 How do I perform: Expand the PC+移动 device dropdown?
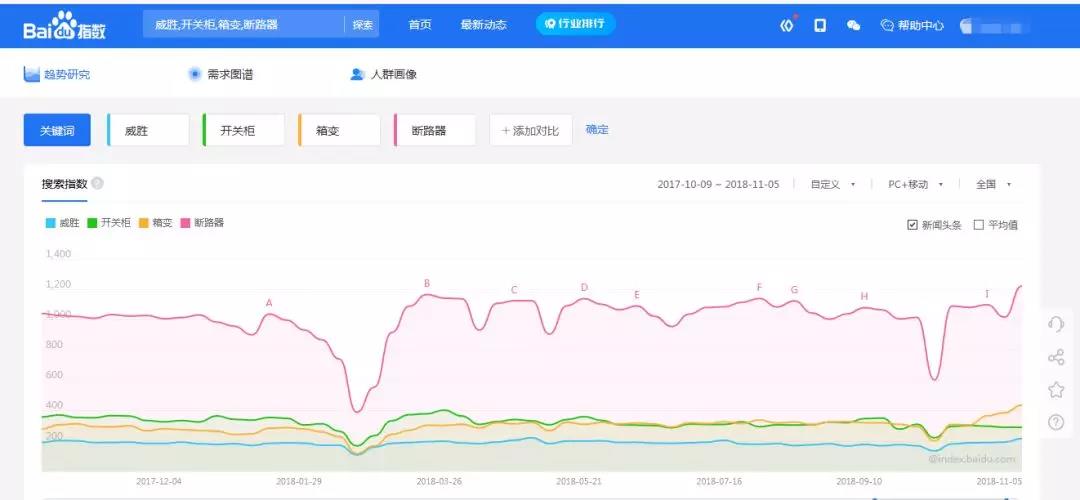(914, 184)
